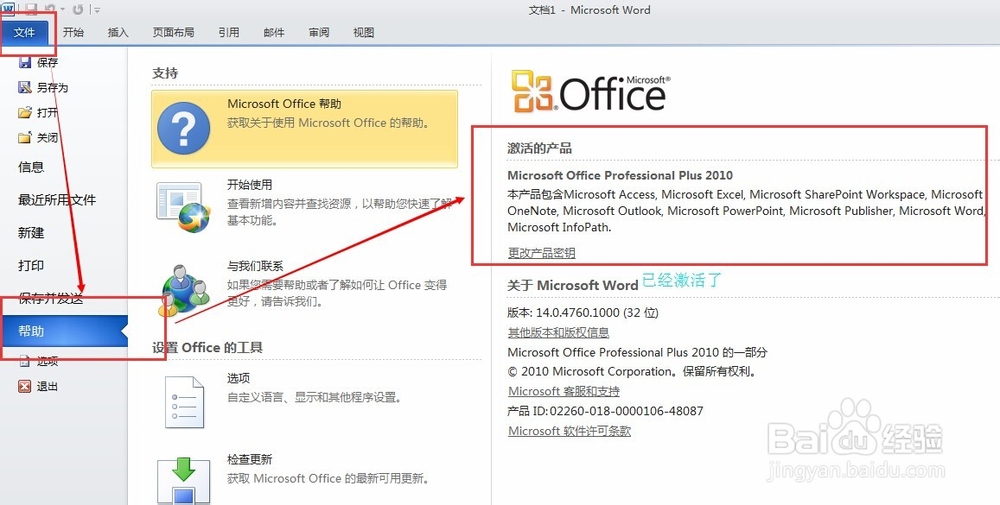
Task: Open the 其他版本和版权信息 link
Action: [558, 332]
